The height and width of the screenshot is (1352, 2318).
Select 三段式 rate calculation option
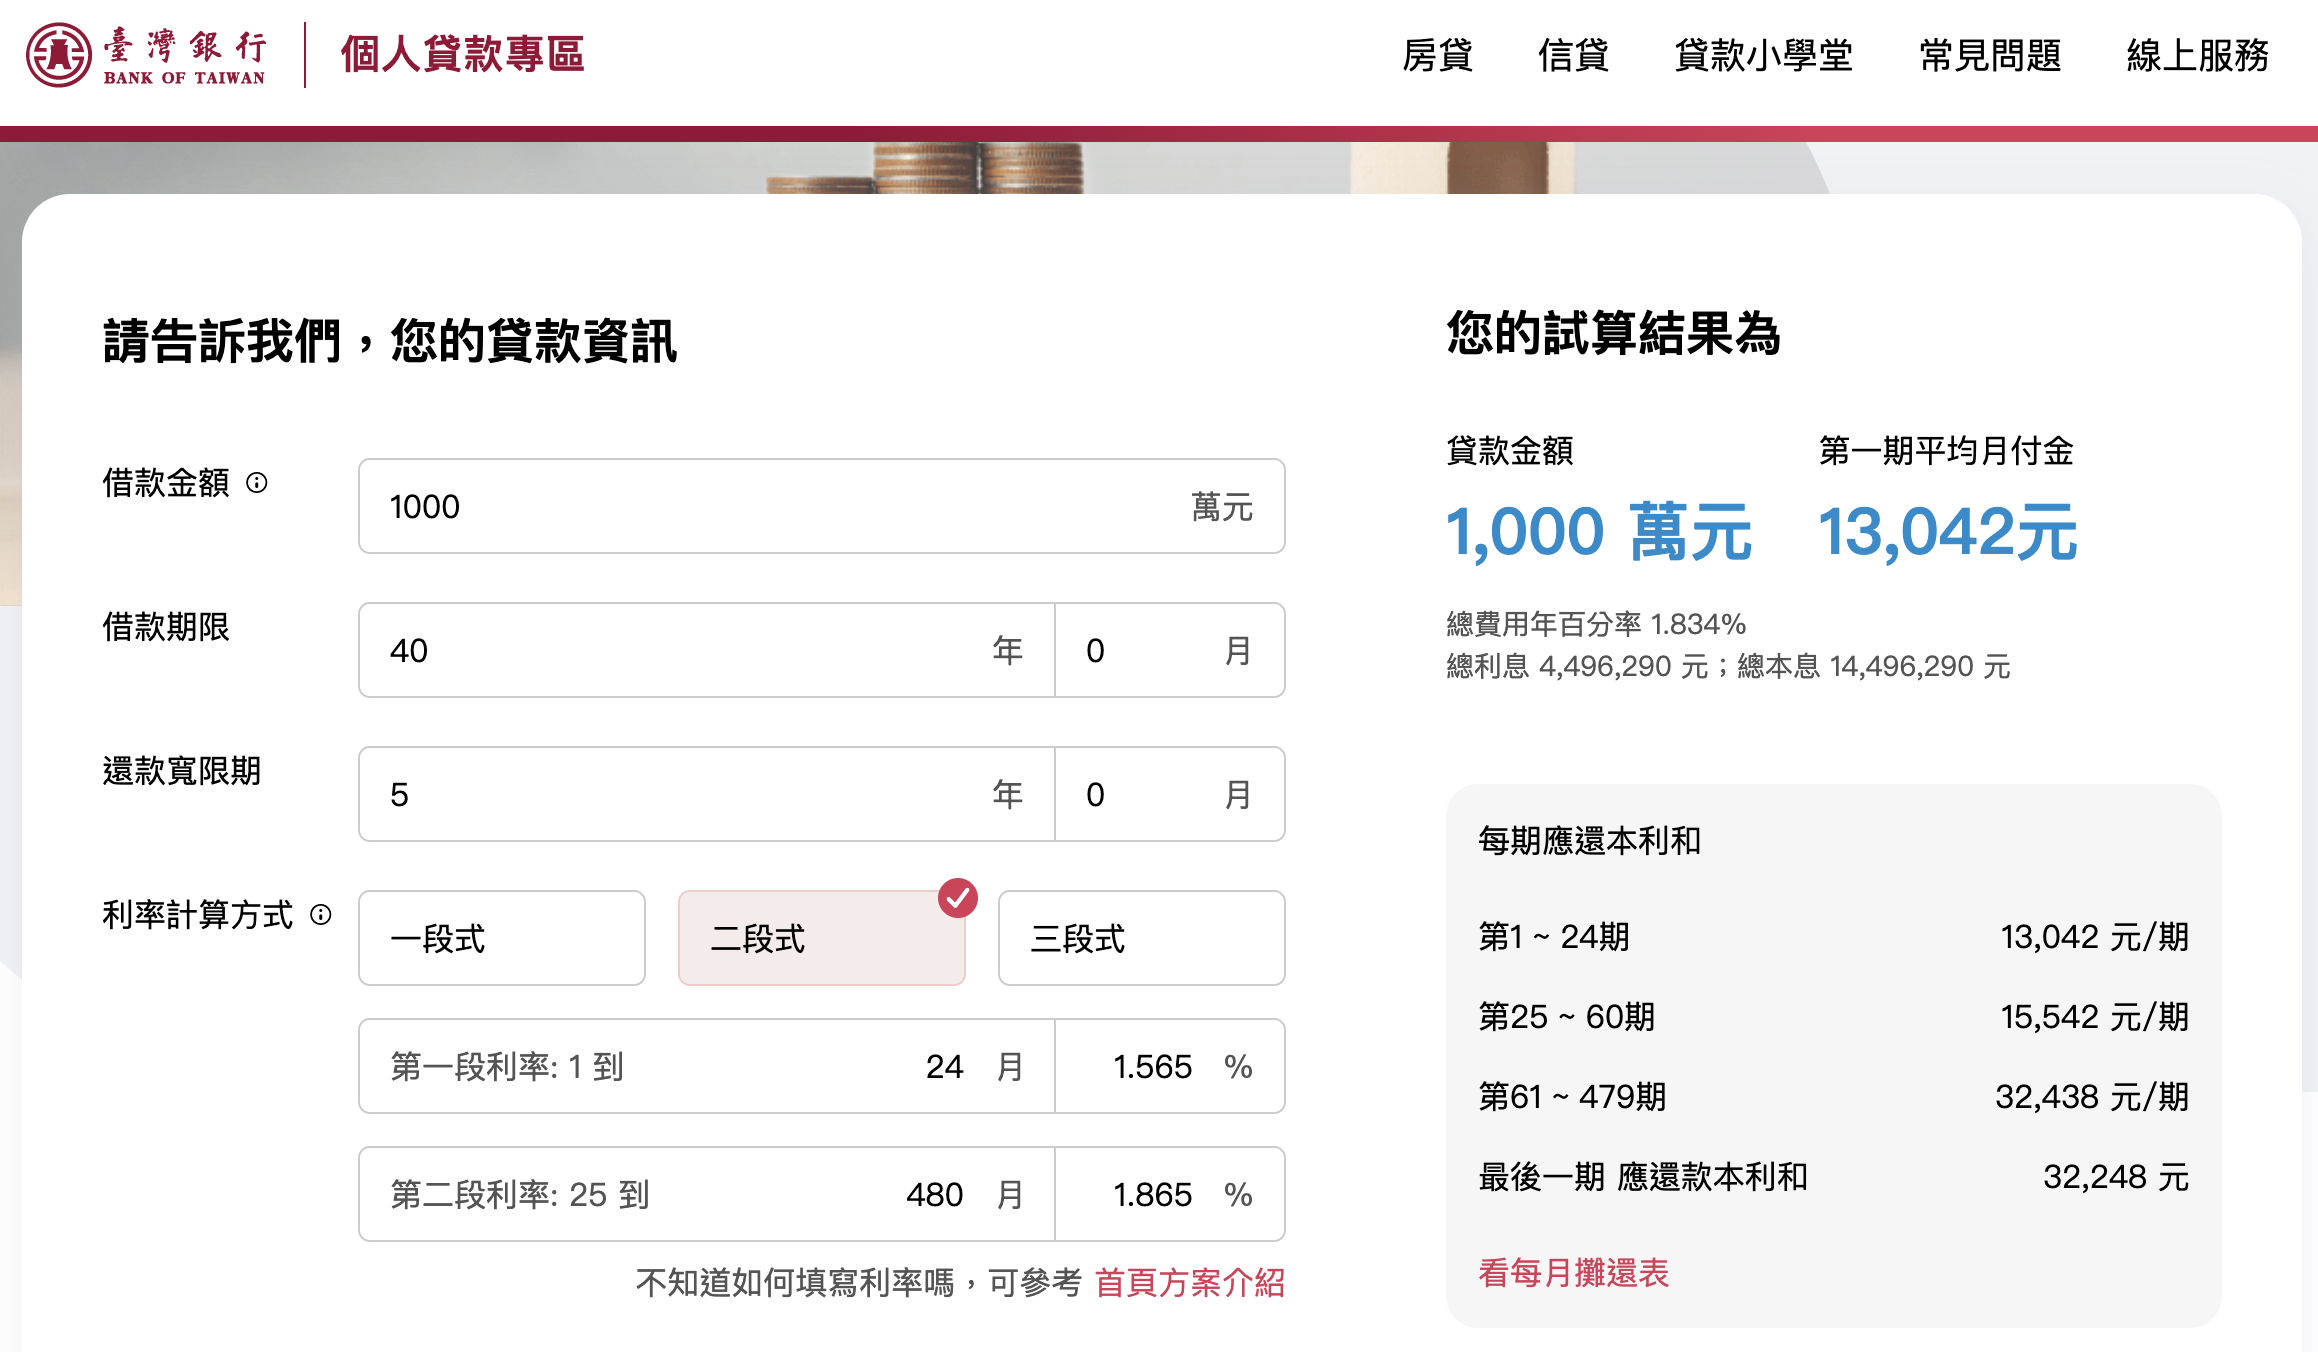1141,938
